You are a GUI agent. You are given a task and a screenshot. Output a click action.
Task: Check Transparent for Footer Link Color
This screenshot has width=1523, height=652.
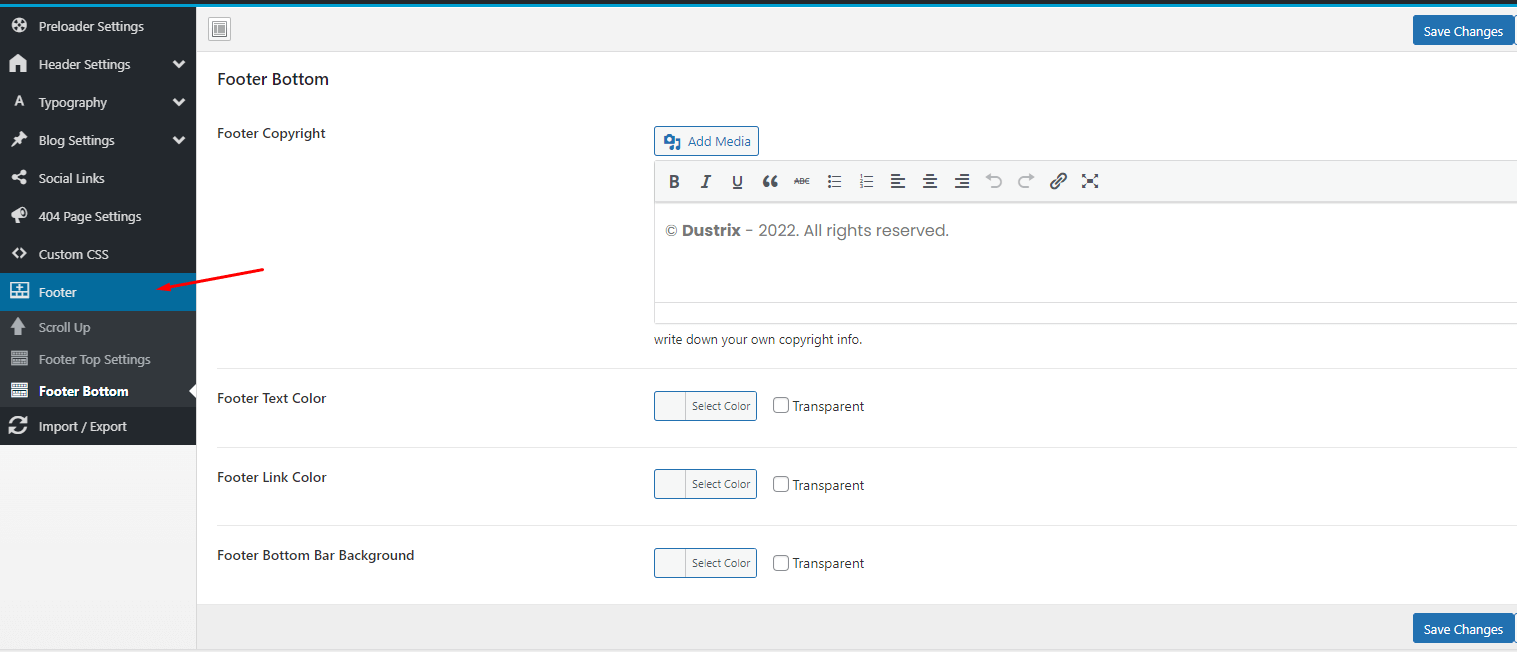click(x=781, y=484)
